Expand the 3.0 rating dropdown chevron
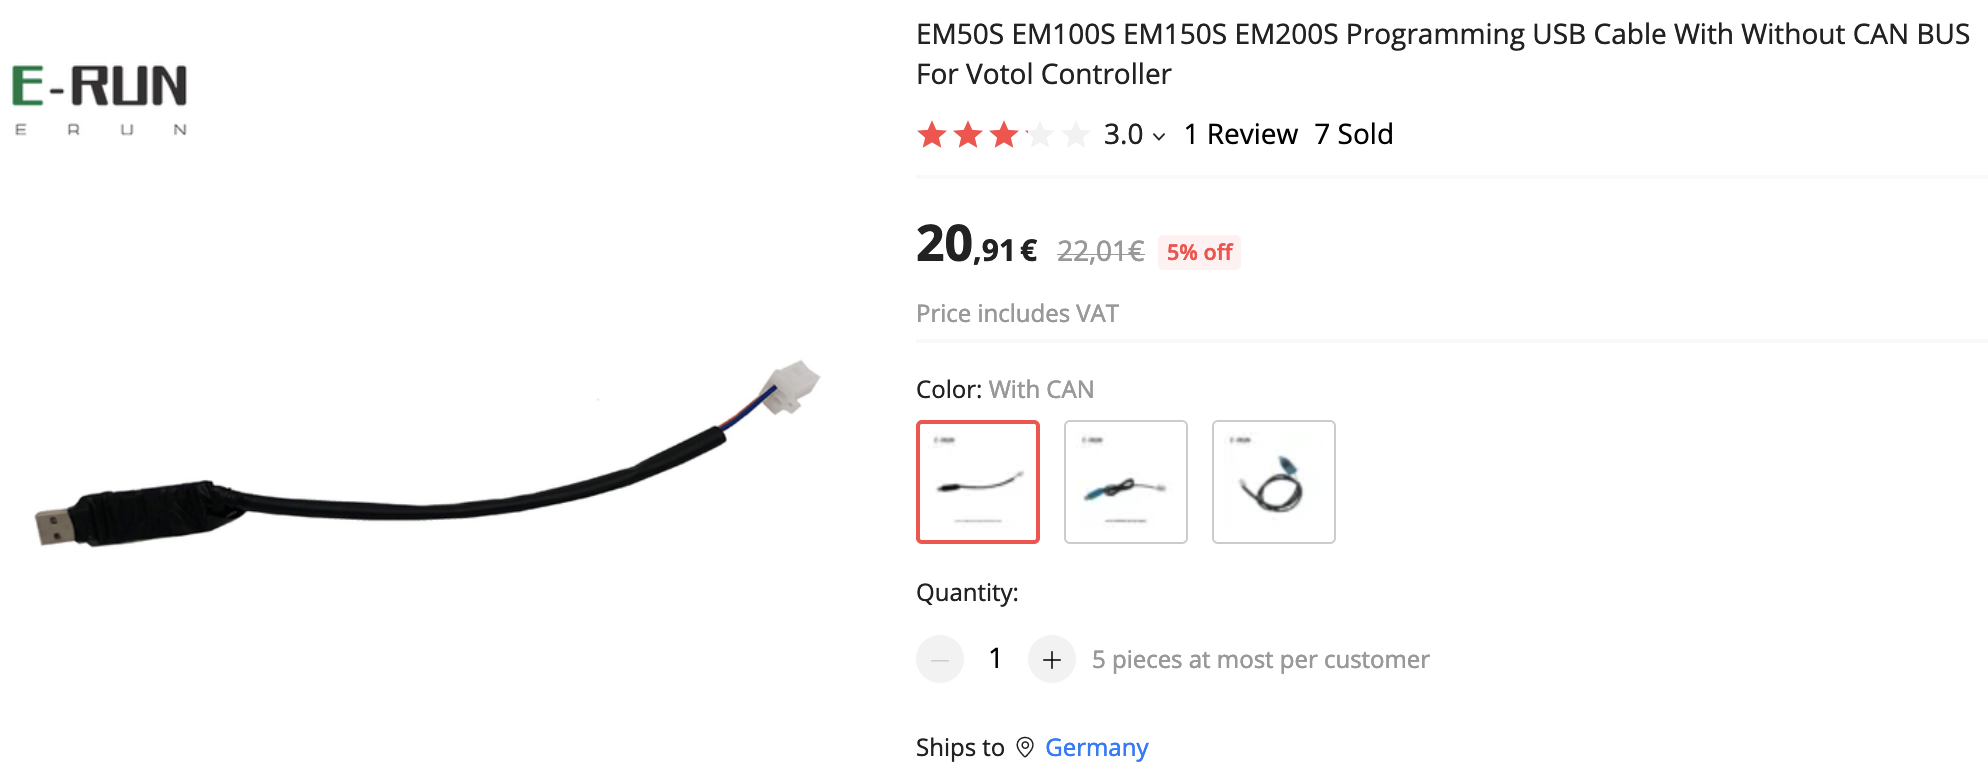Viewport: 1988px width, 776px height. (1159, 136)
